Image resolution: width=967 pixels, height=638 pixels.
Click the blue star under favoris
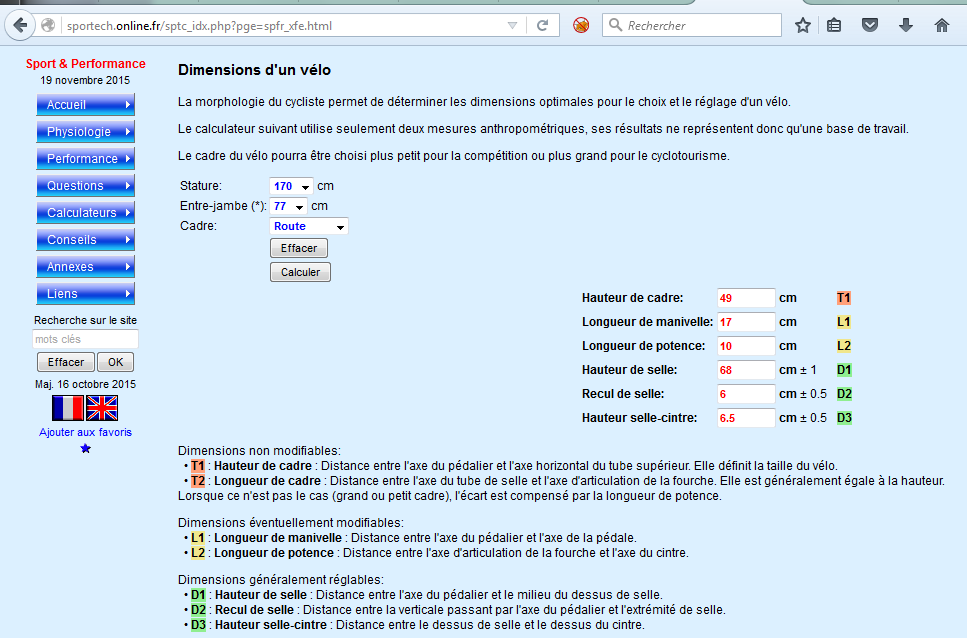tap(86, 449)
